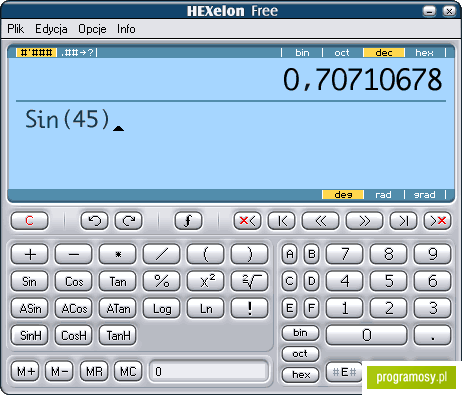The height and width of the screenshot is (395, 462).
Task: Open the Info menu
Action: [126, 29]
